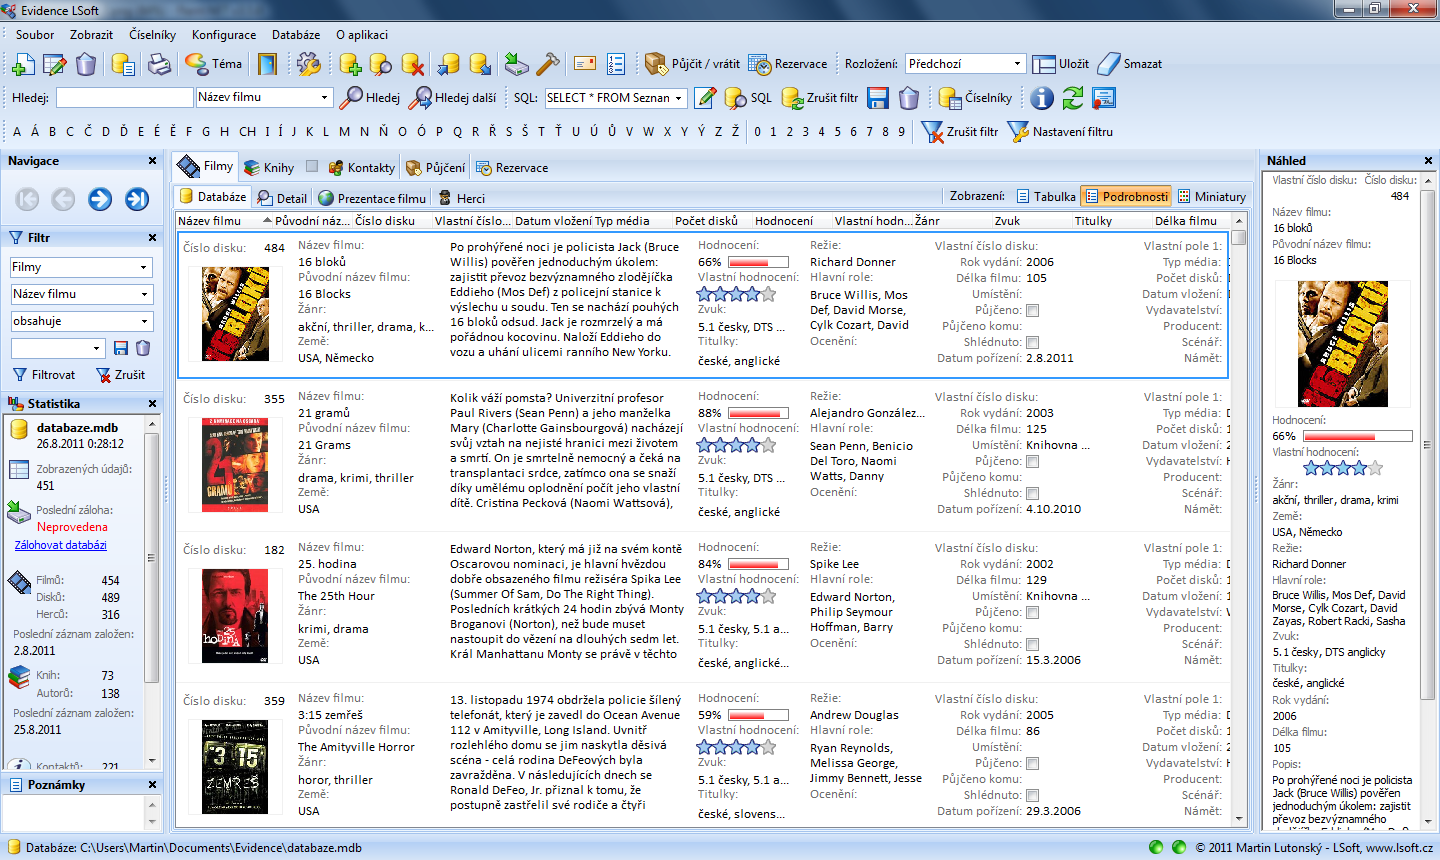Click the 21 gramů movie cover thumbnail
This screenshot has height=860, width=1440.
pyautogui.click(x=235, y=465)
